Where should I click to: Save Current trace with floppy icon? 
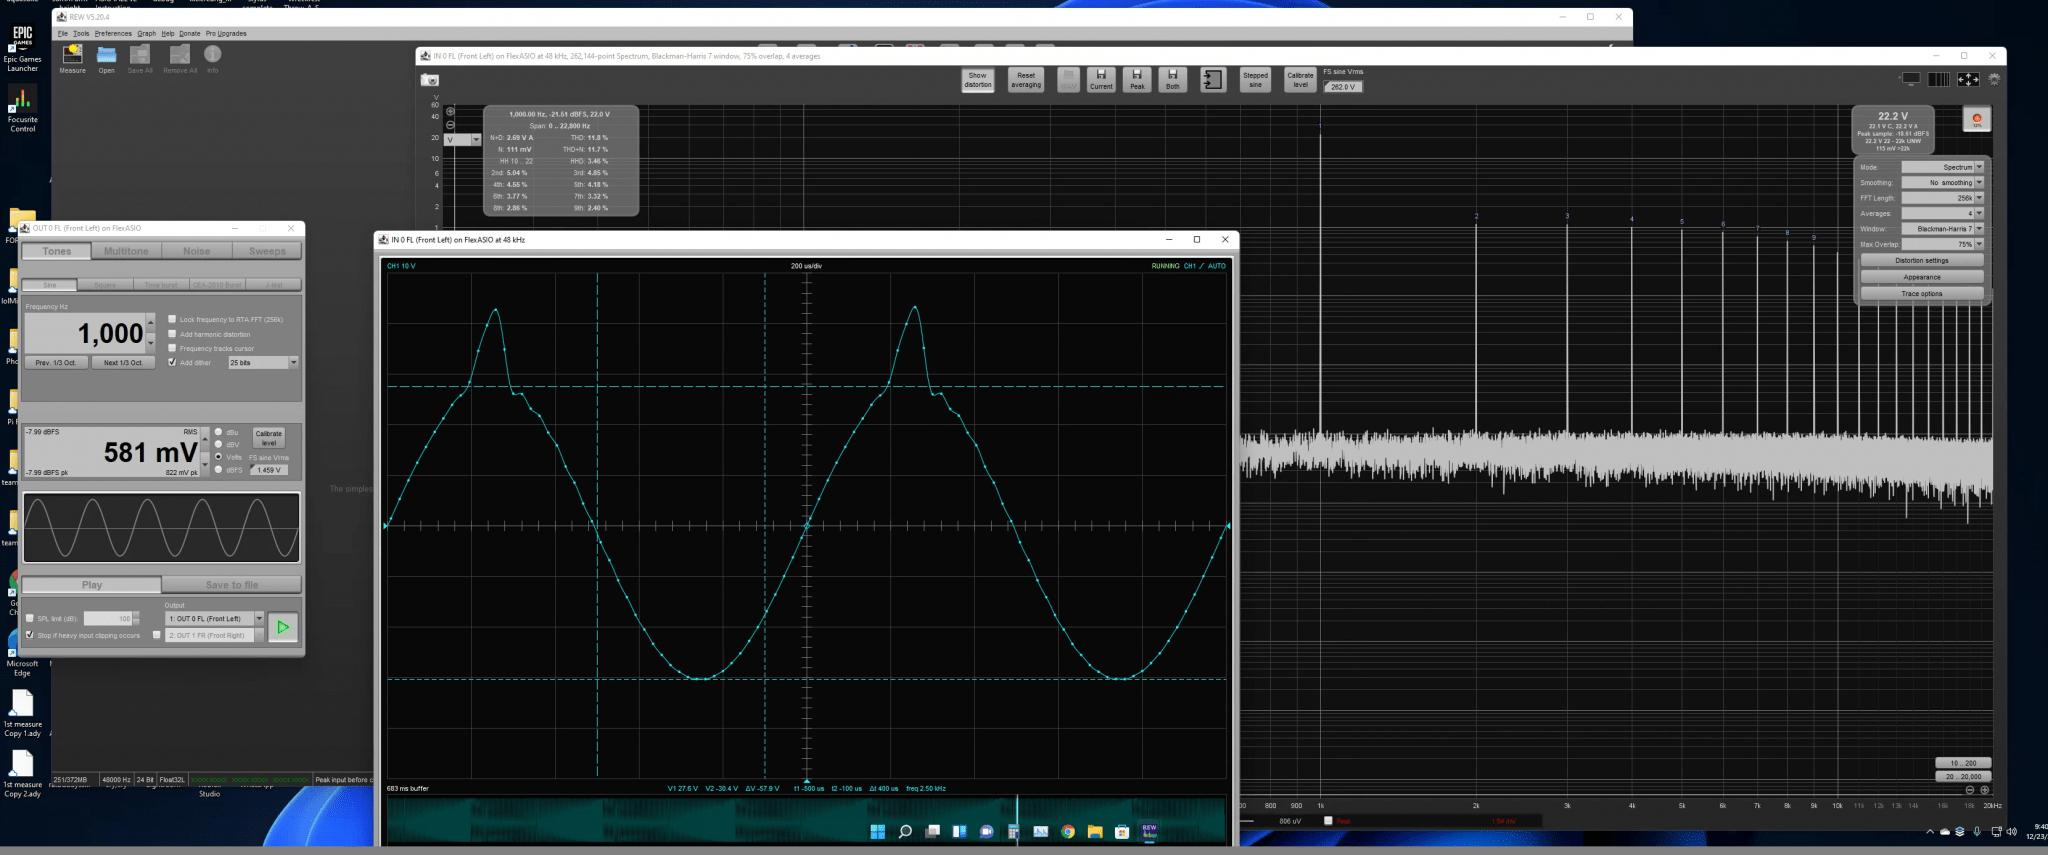(1101, 80)
